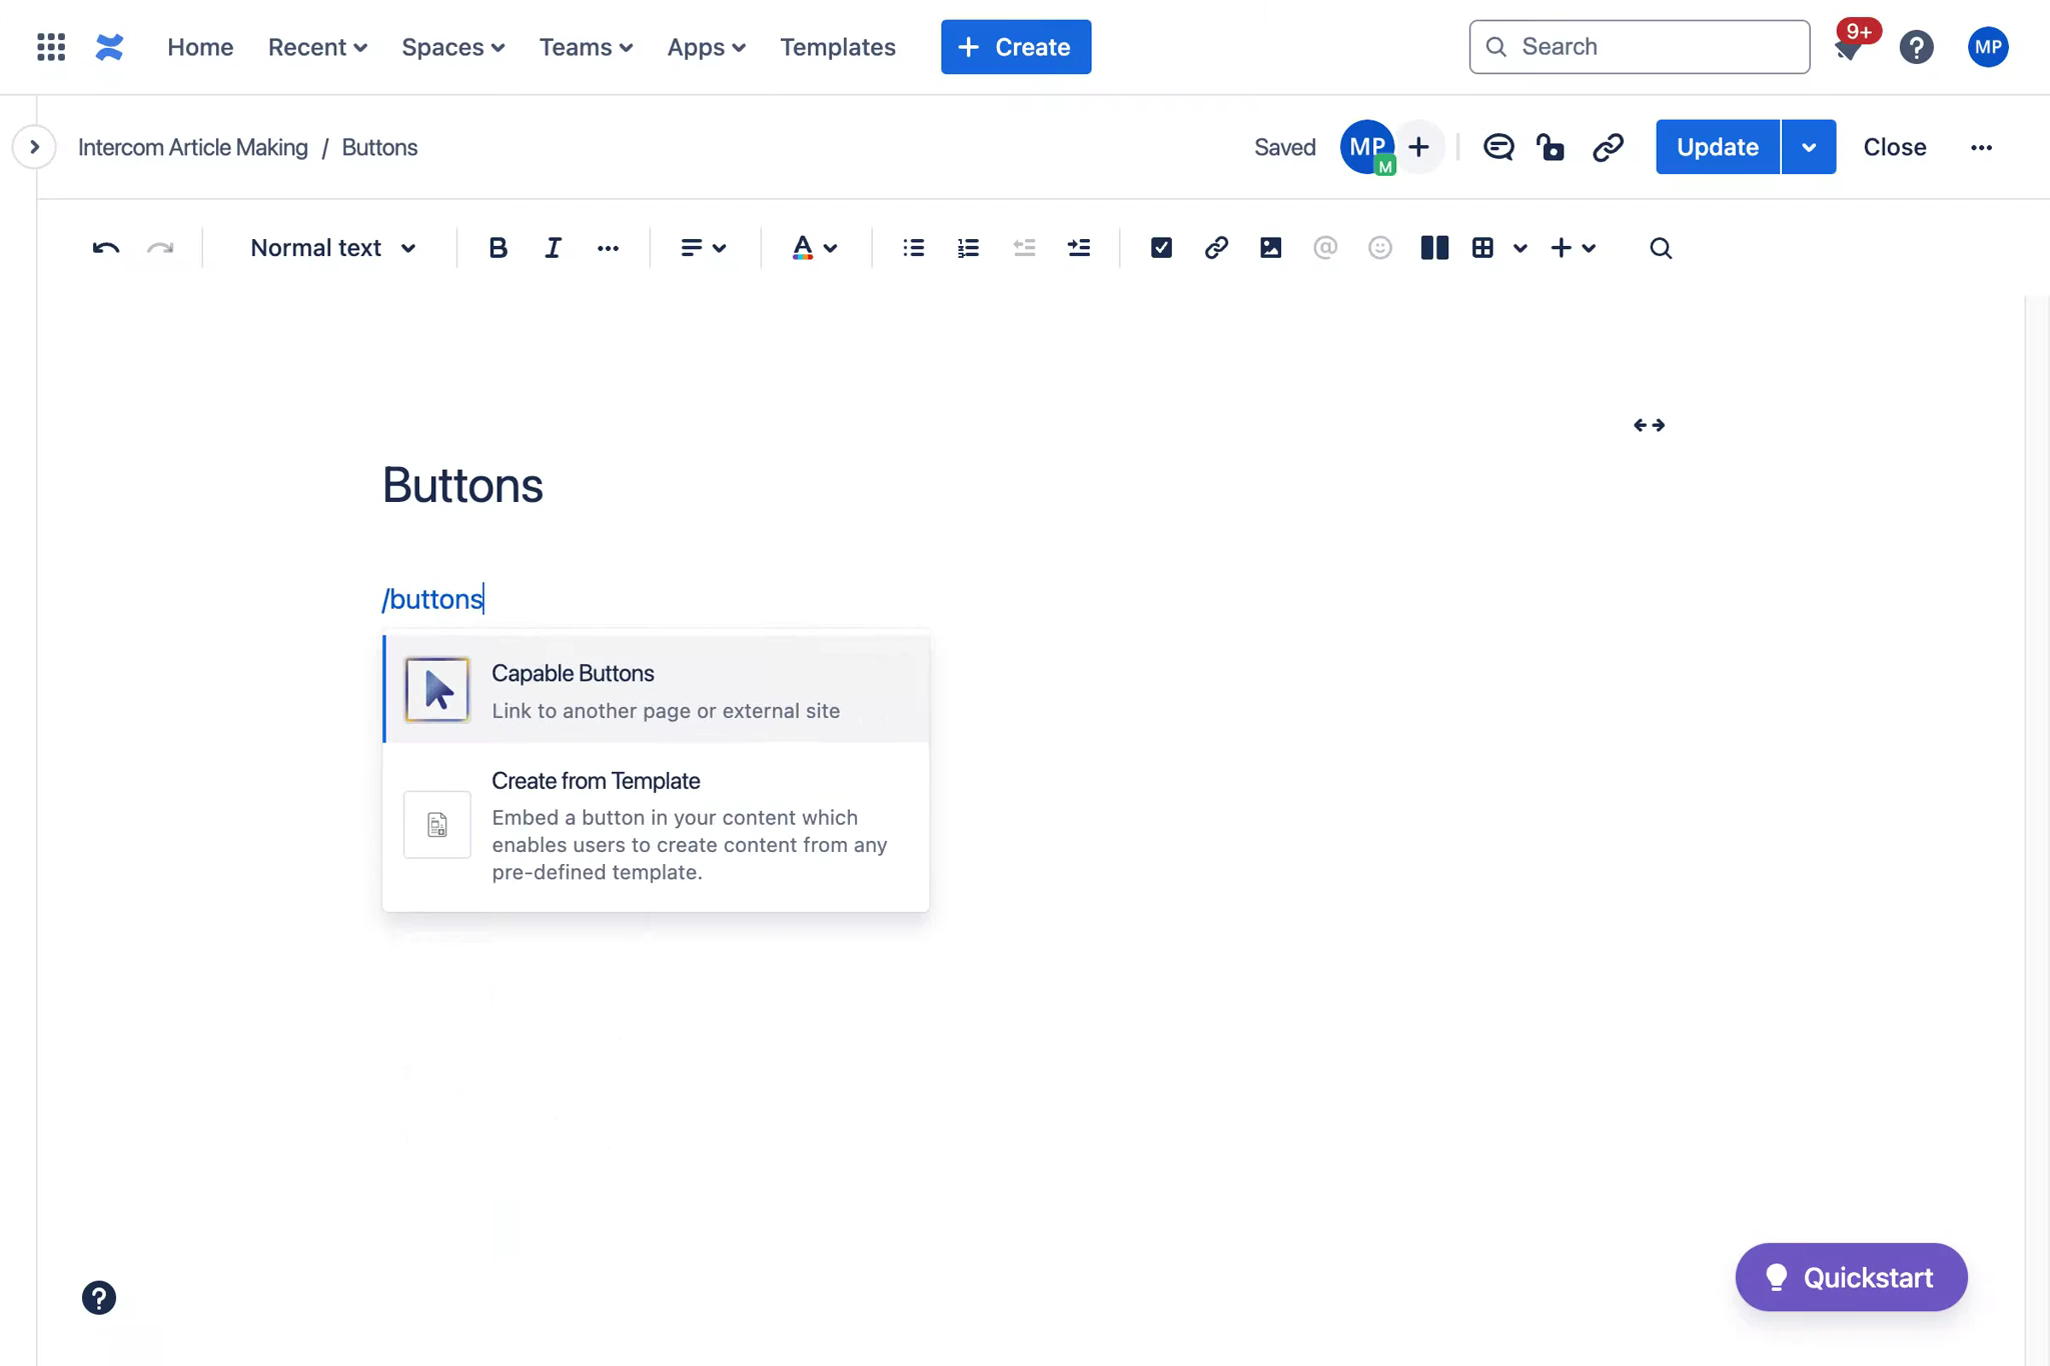Image resolution: width=2050 pixels, height=1366 pixels.
Task: Invite collaborator with plus icon
Action: (1419, 147)
